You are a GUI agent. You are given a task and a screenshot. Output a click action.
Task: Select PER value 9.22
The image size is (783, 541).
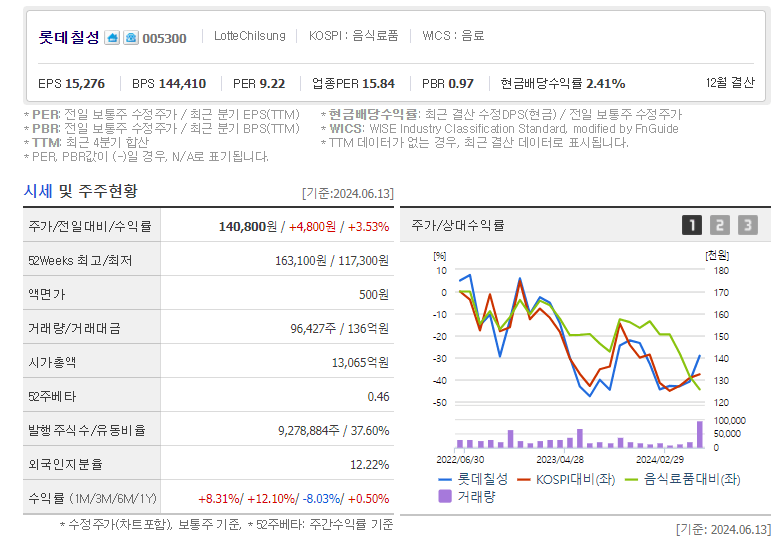click(272, 83)
